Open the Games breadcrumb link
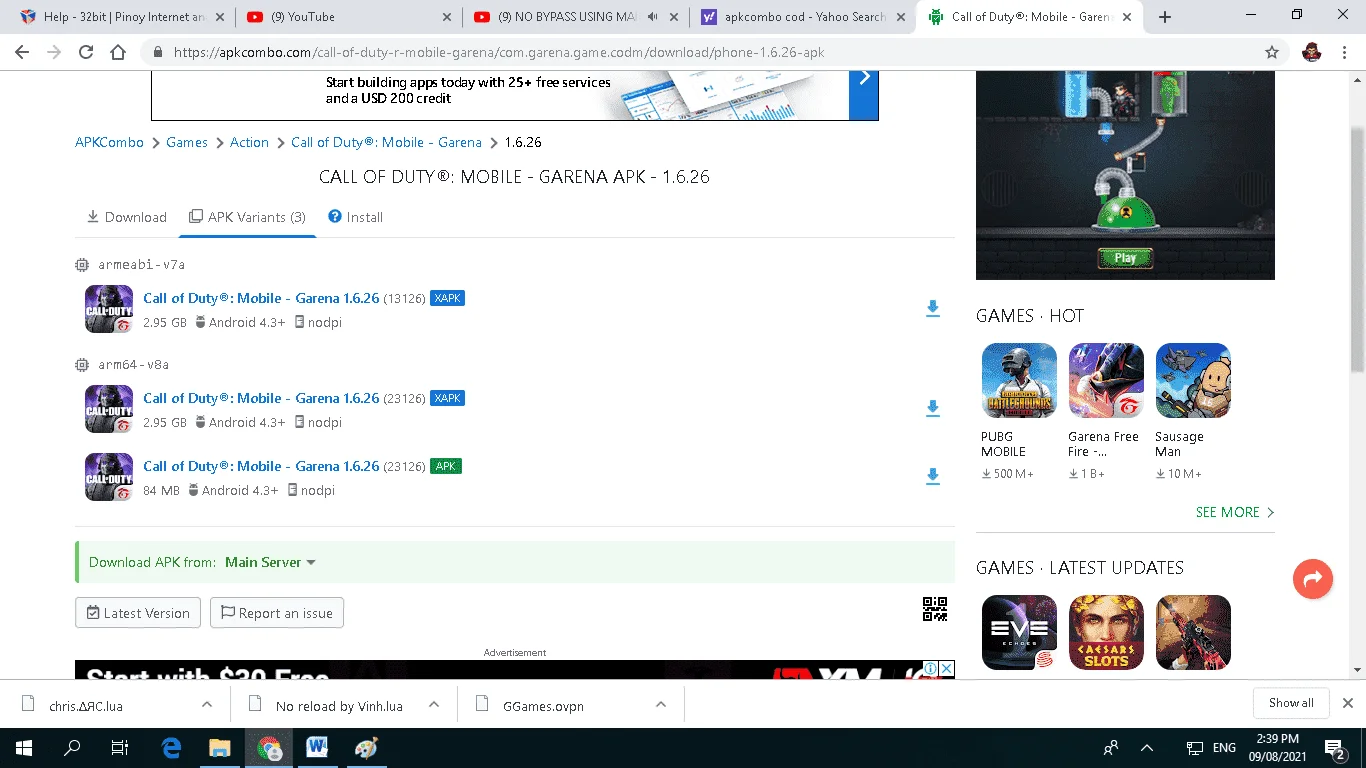1366x768 pixels. point(187,142)
